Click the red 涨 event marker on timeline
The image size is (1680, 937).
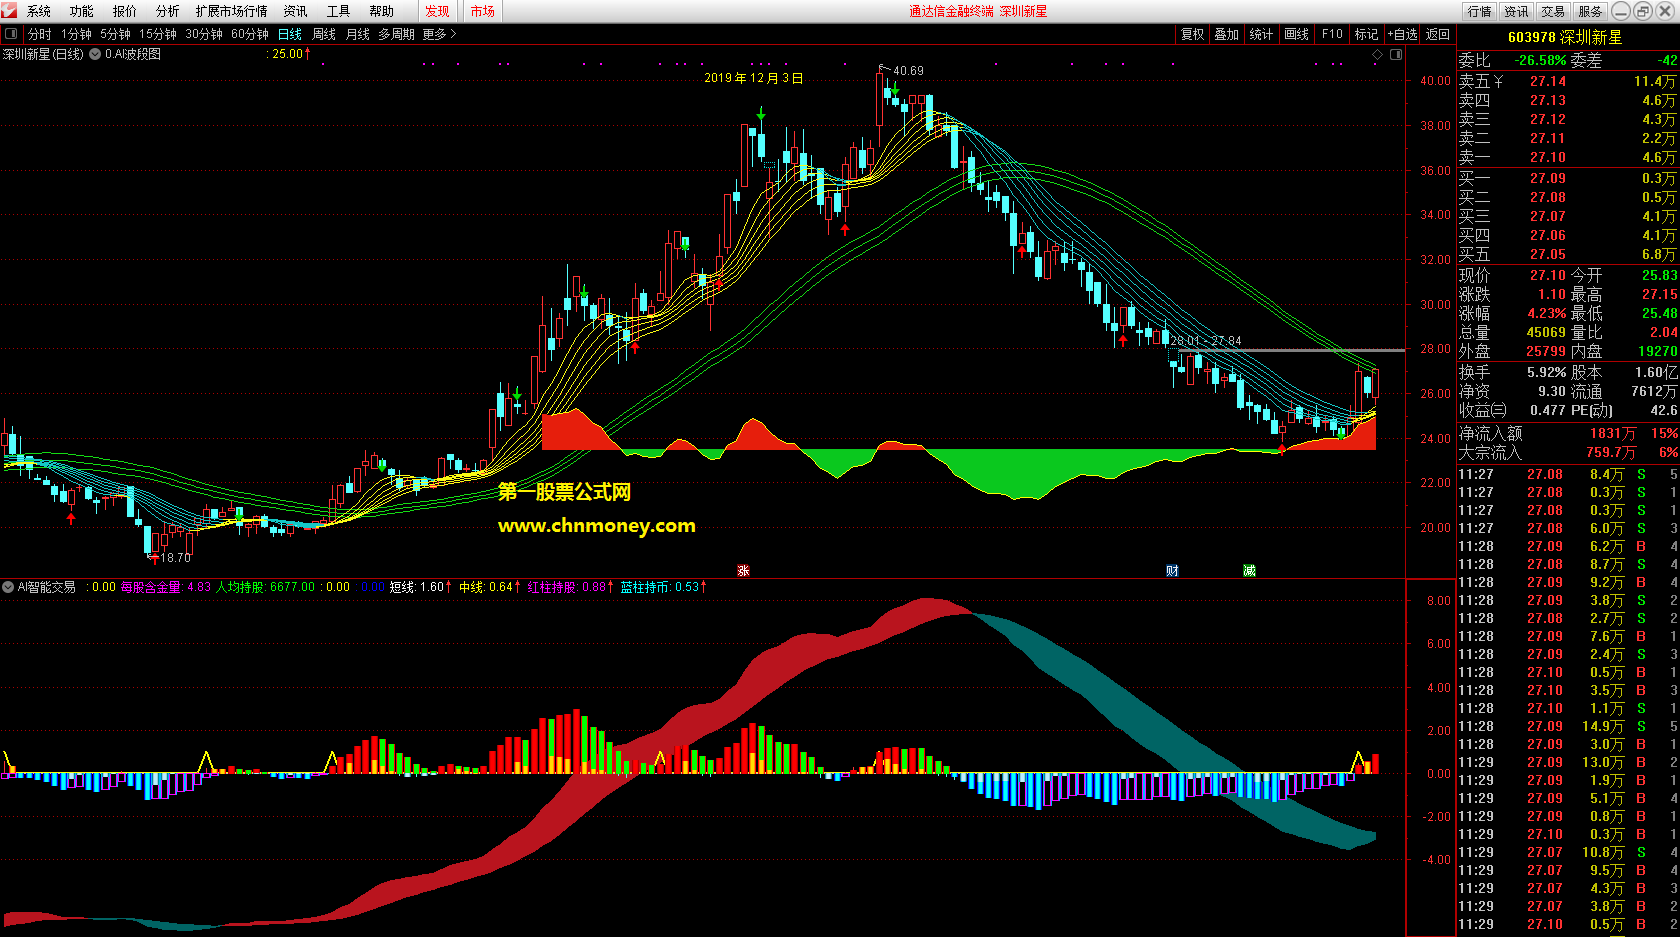tap(743, 570)
